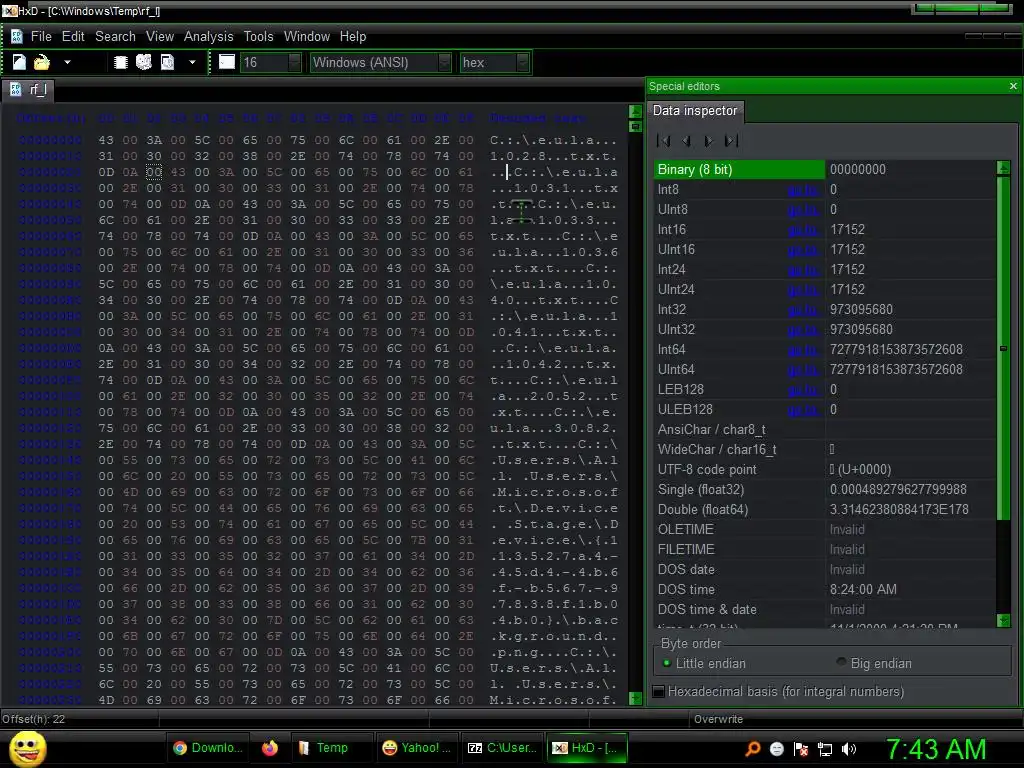This screenshot has width=1024, height=768.
Task: Switch to Yahoo! Messenger taskbar button
Action: coord(417,748)
